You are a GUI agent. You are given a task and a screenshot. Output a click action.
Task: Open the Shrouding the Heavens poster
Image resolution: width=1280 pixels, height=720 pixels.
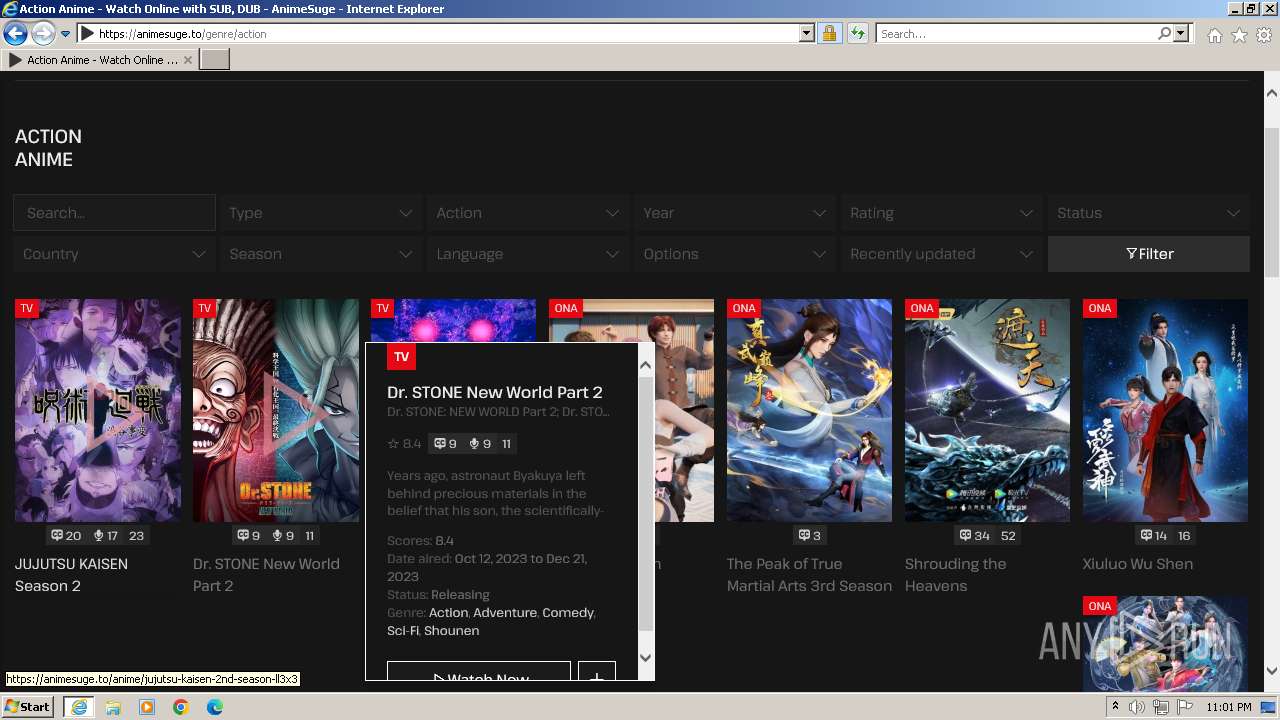coord(987,410)
